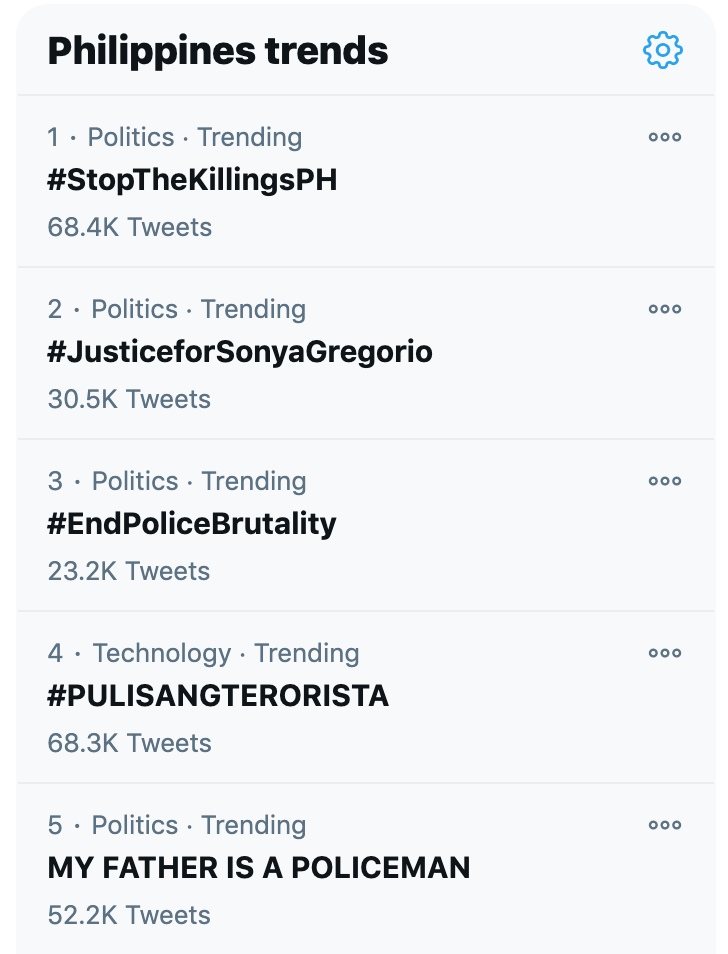Open more options for #JusticeforSonyaGregorio
Screen dimensions: 728x954
click(664, 309)
